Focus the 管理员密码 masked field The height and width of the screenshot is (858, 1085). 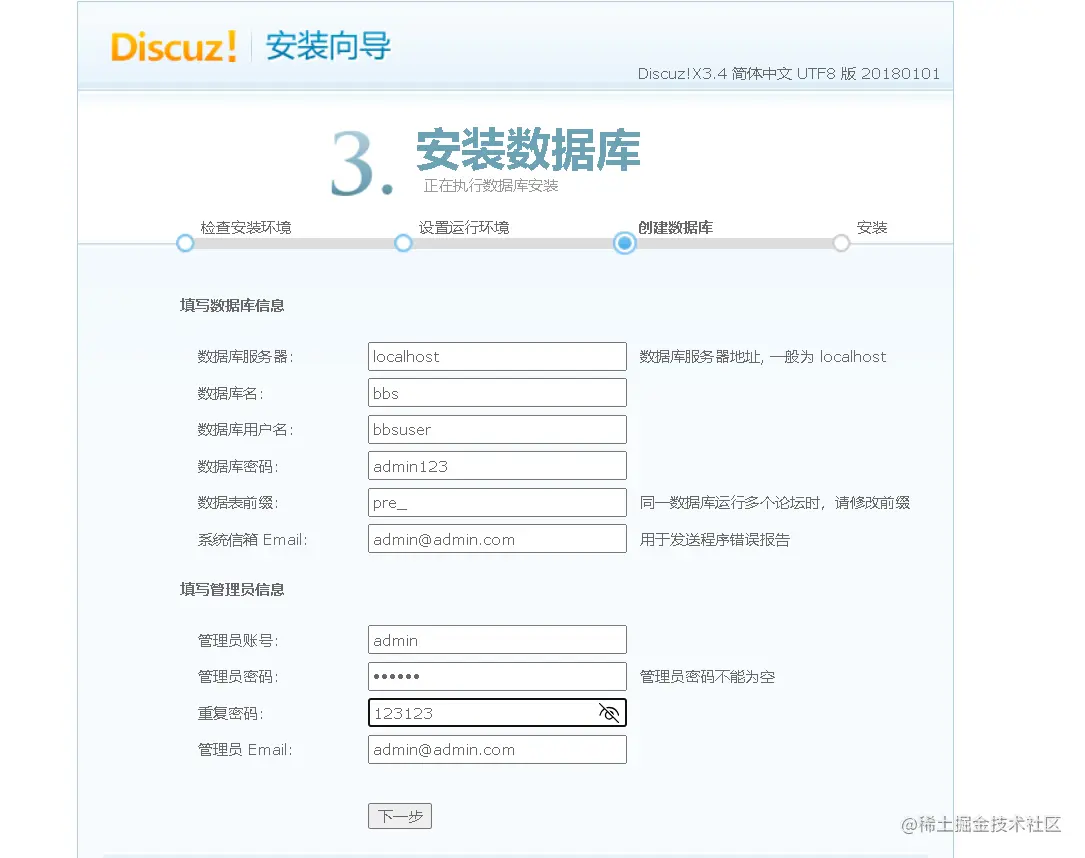497,677
